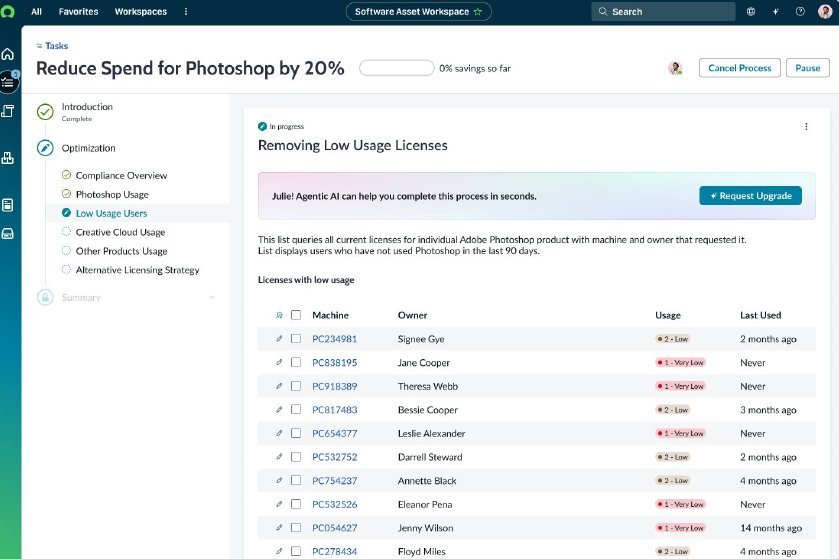839x559 pixels.
Task: Click the Cancel Process button
Action: click(x=739, y=68)
